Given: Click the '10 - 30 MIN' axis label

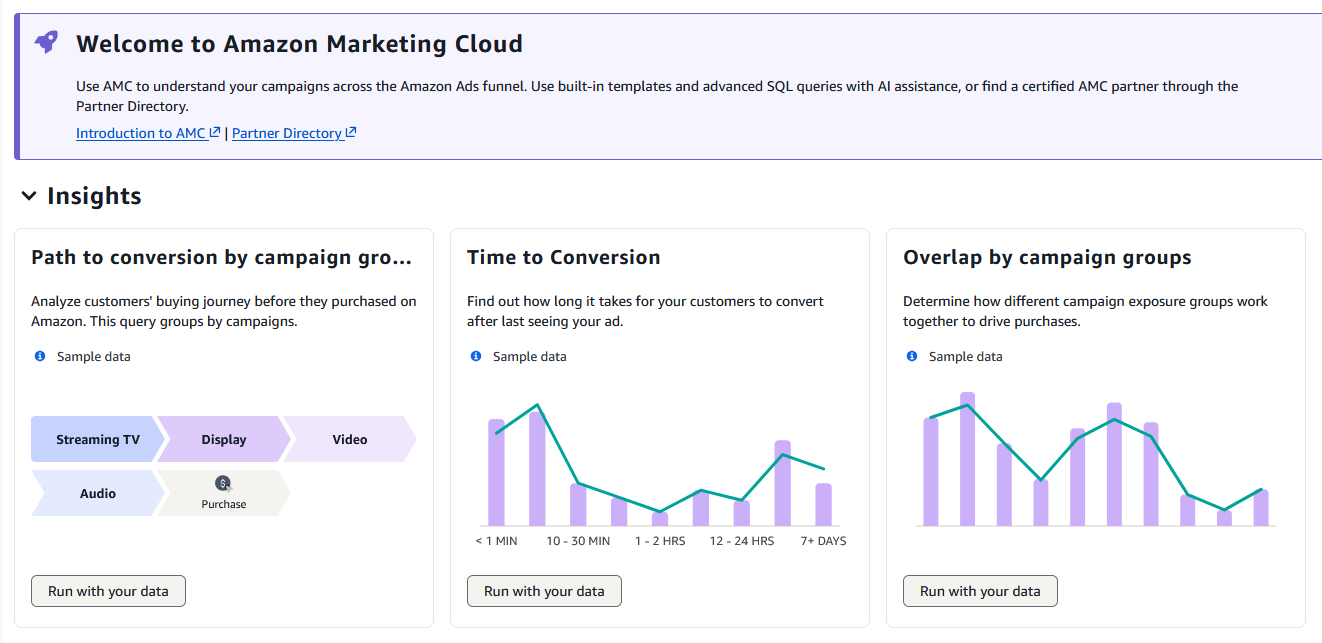Looking at the screenshot, I should pyautogui.click(x=578, y=541).
